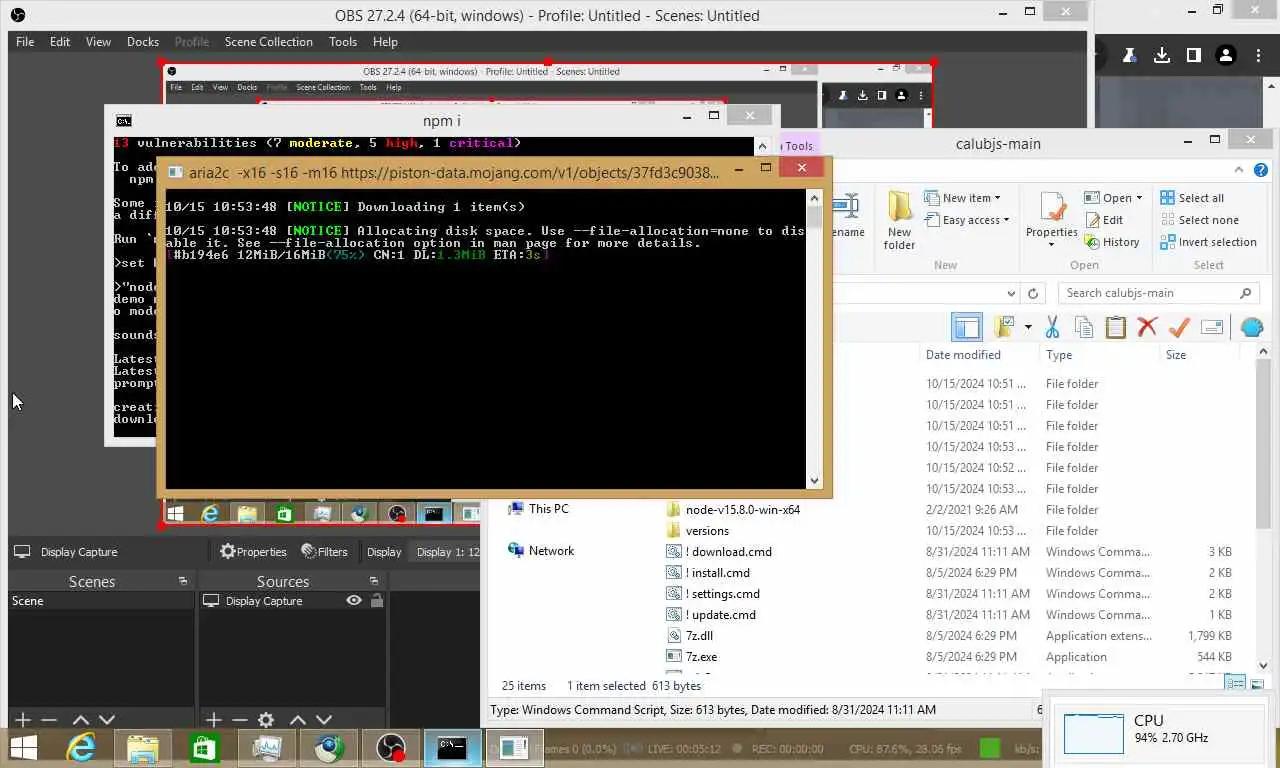Remove the selected source with the minus button

click(239, 719)
